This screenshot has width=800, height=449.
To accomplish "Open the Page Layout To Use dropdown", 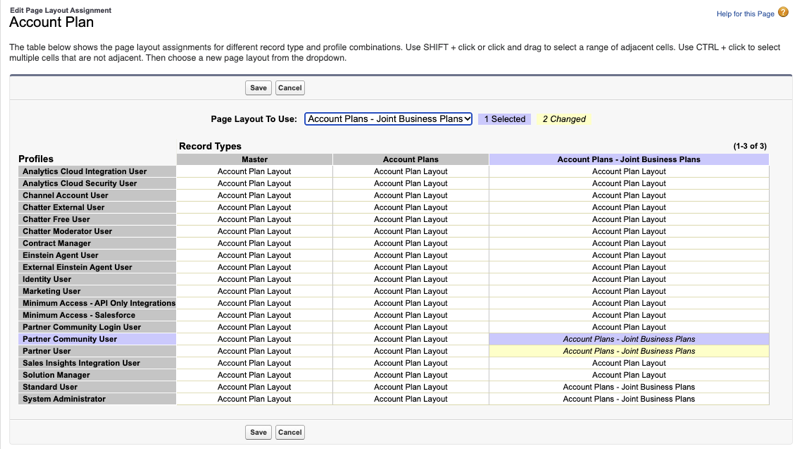I will pos(388,119).
